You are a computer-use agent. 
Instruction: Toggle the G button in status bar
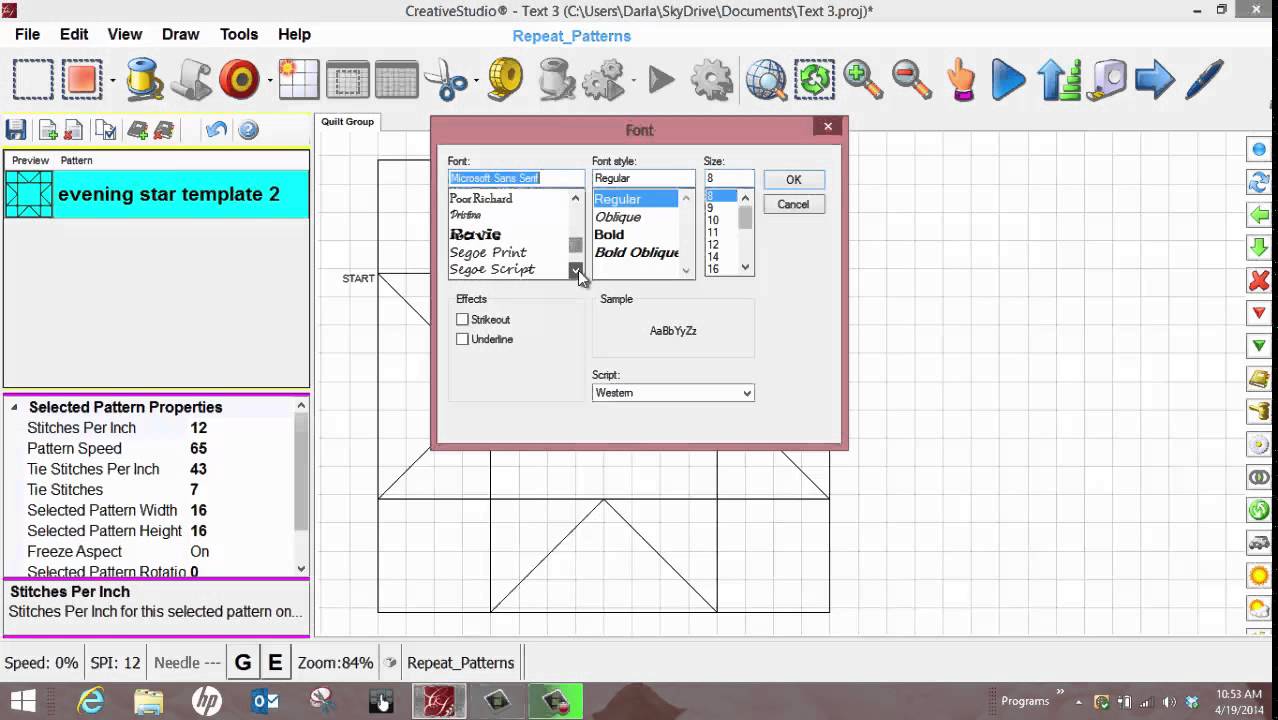click(x=243, y=663)
